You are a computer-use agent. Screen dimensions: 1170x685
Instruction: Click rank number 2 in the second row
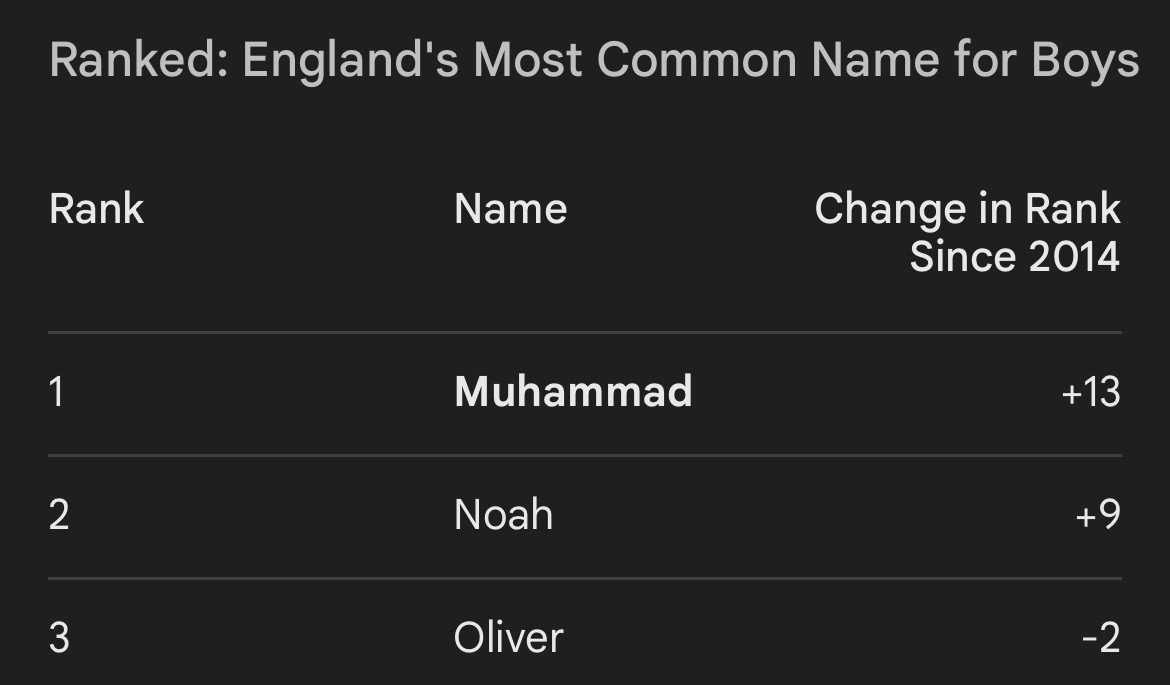click(59, 515)
